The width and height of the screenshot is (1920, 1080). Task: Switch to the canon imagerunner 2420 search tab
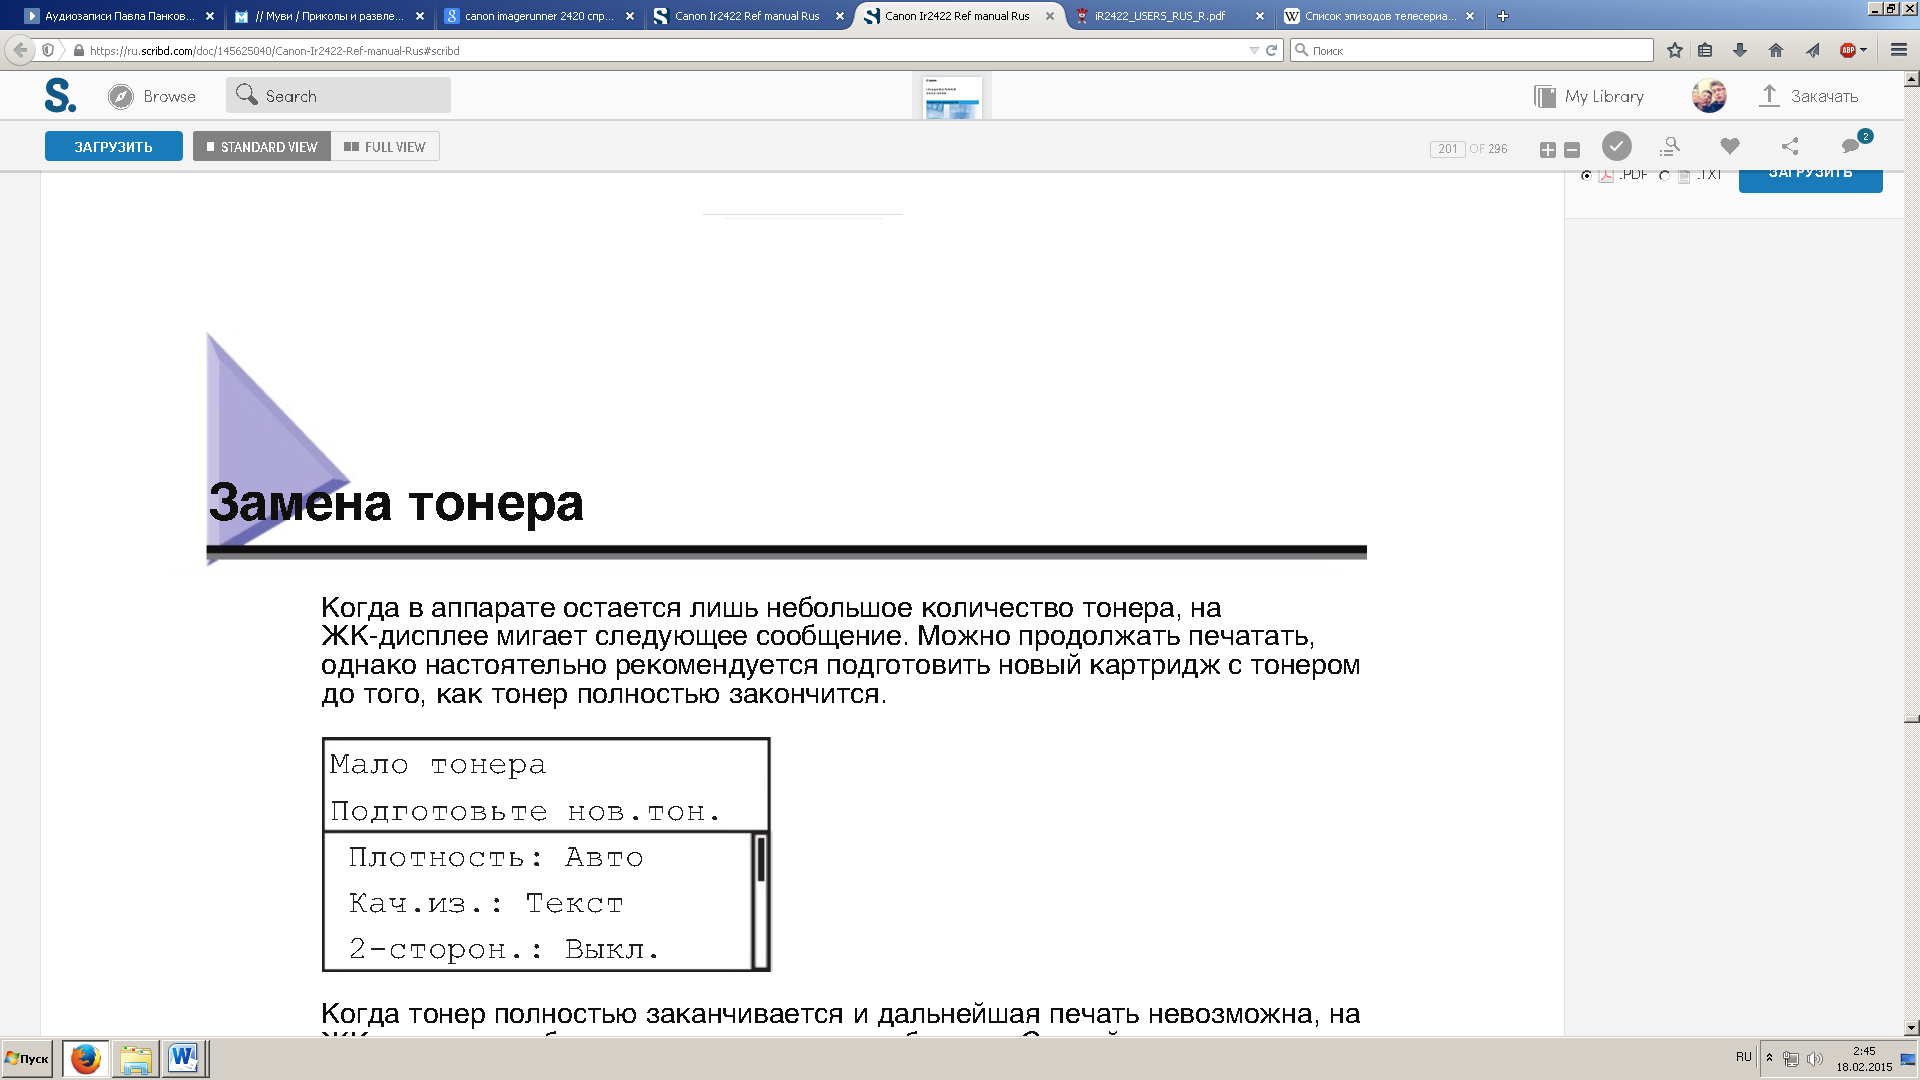tap(538, 16)
